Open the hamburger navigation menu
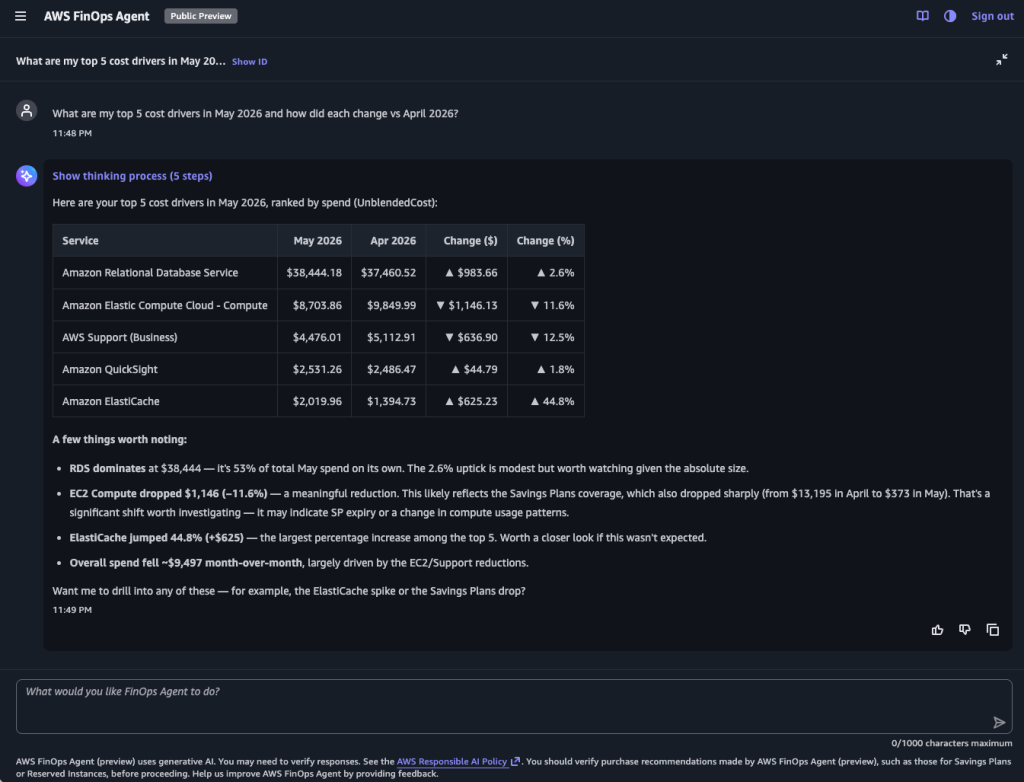The height and width of the screenshot is (782, 1024). 21,16
